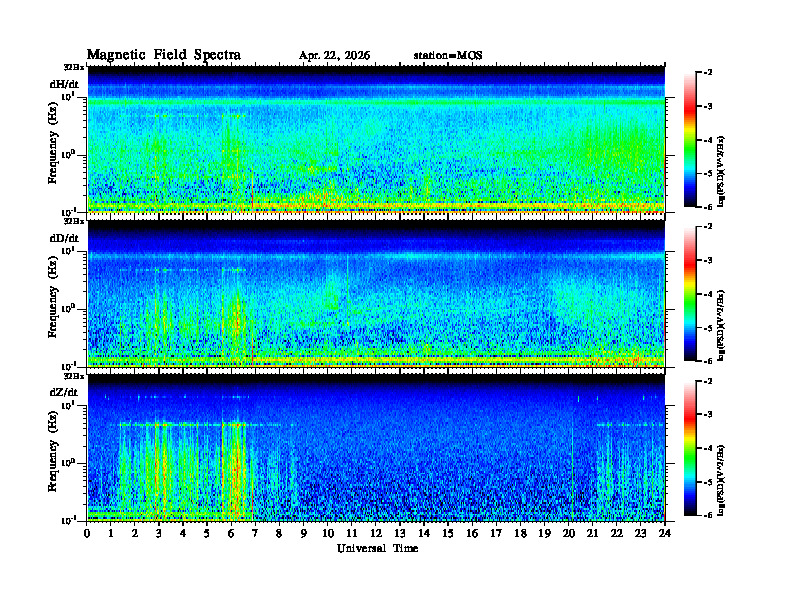Click the dH/dt panel color scale bar
Screen dimensions: 792x612
pos(690,140)
